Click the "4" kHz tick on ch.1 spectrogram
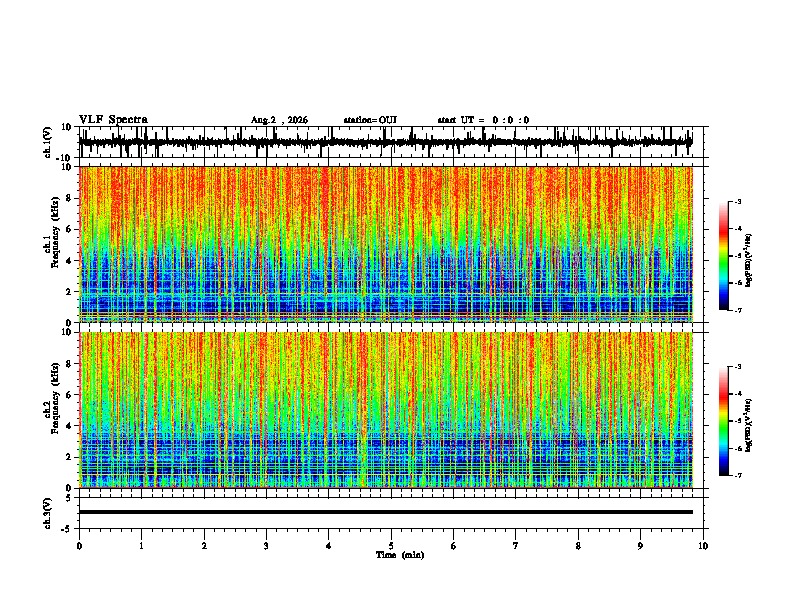The height and width of the screenshot is (612, 792). tap(69, 261)
